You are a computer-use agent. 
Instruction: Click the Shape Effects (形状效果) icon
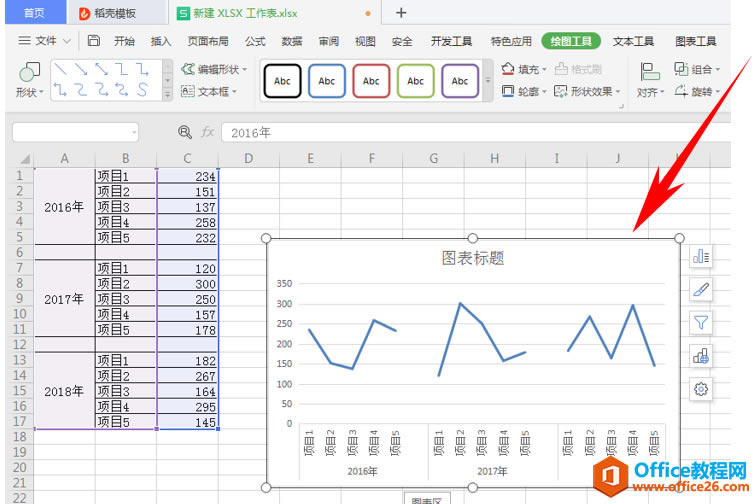click(x=561, y=91)
